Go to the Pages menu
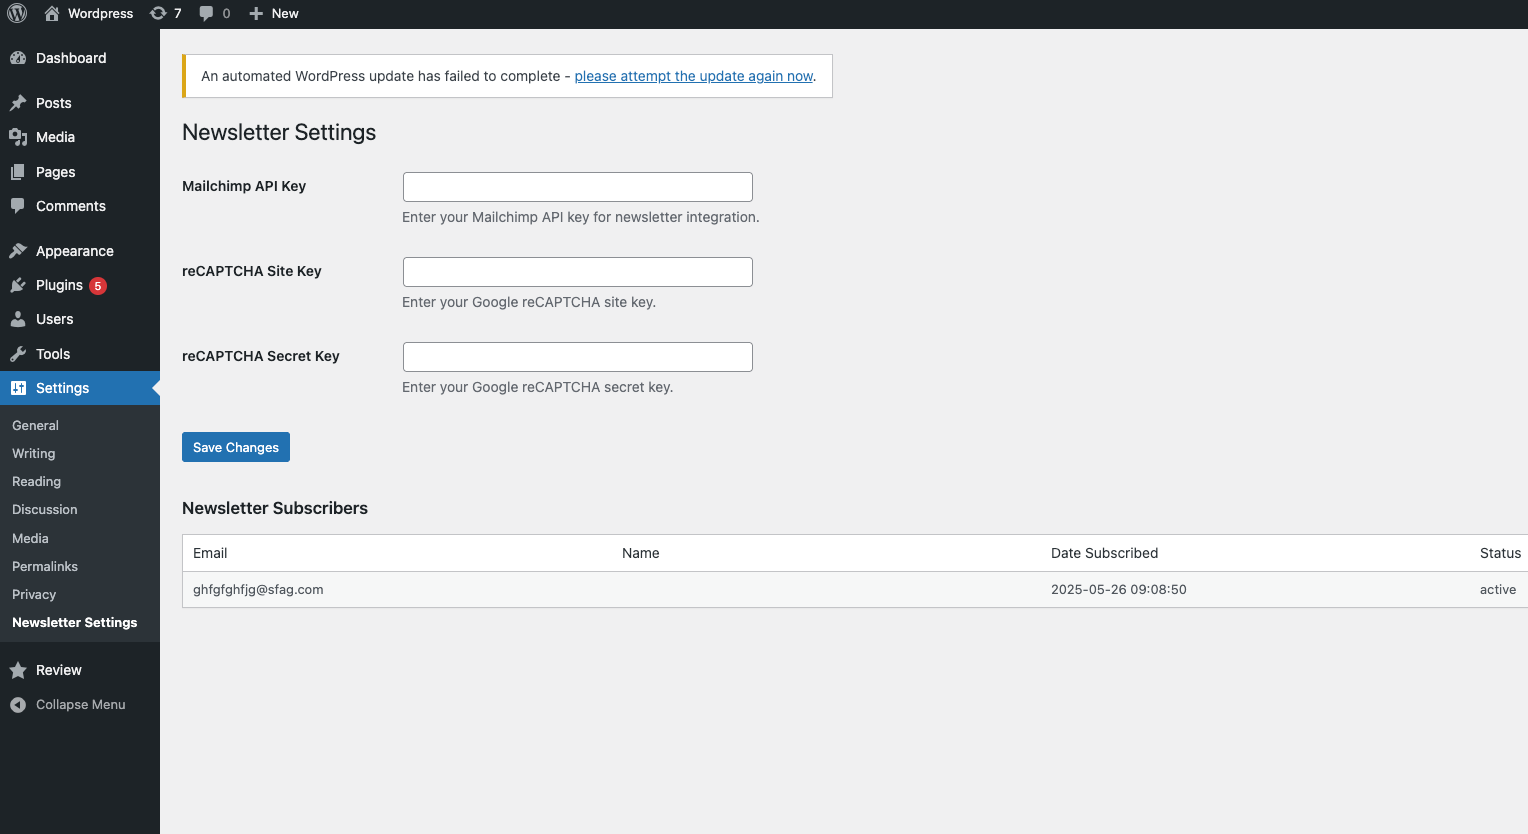1528x834 pixels. coord(56,172)
